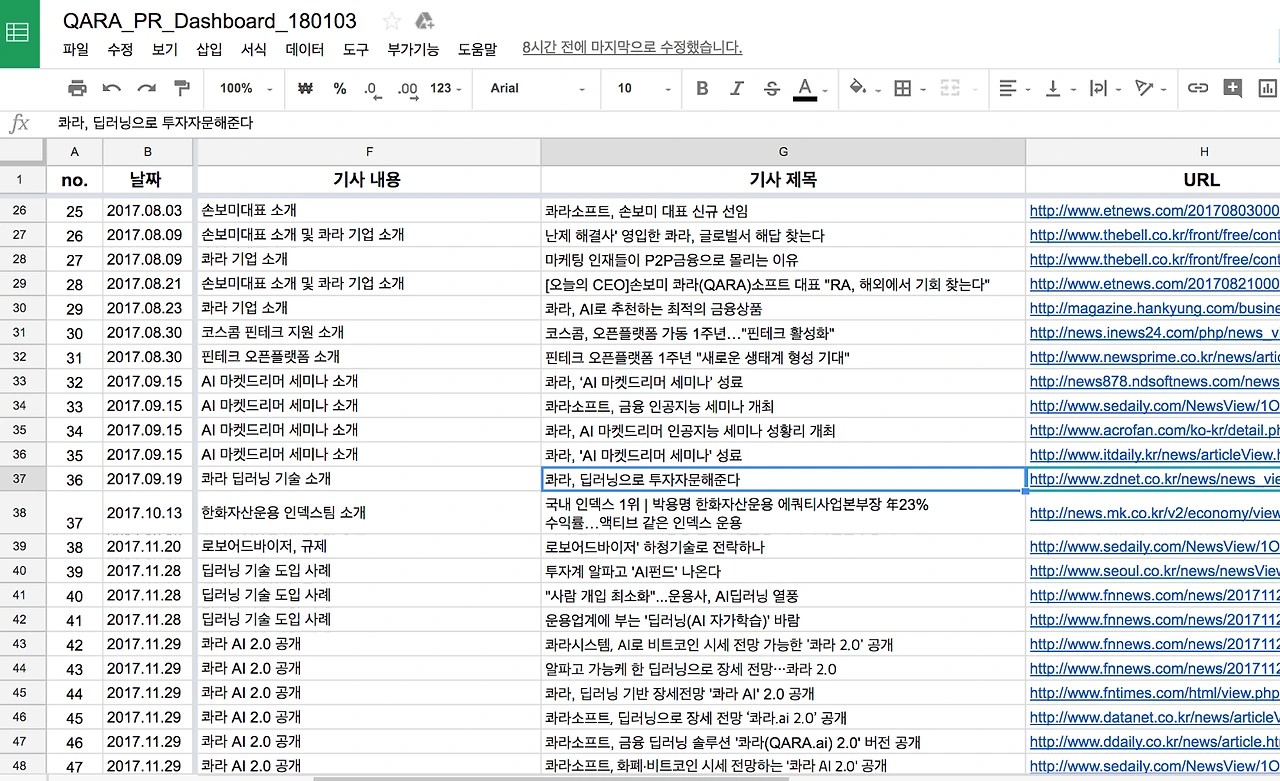Toggle italic formatting
This screenshot has width=1280, height=781.
click(x=737, y=88)
